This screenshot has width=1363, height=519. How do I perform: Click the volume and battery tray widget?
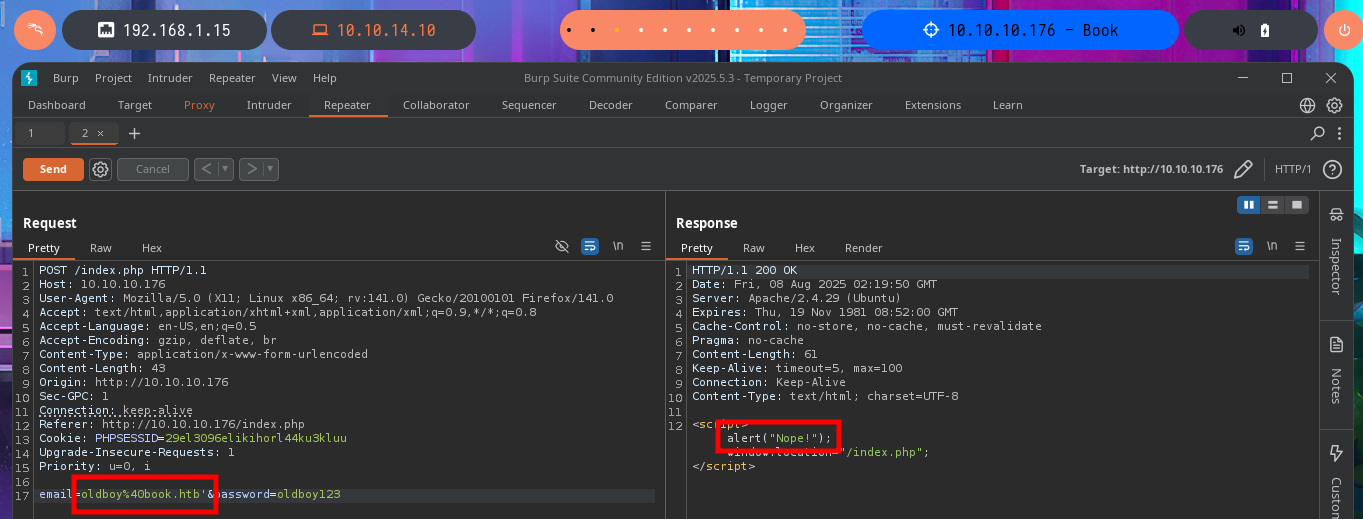point(1251,30)
